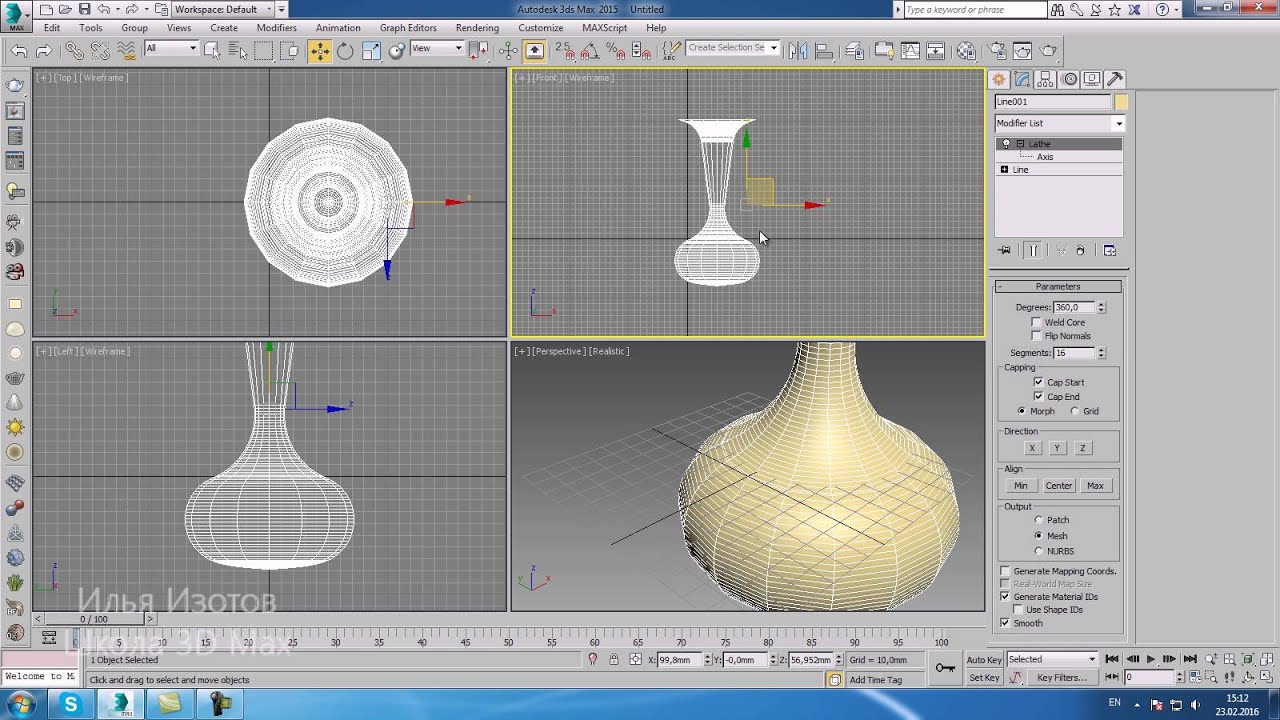This screenshot has height=720, width=1280.
Task: Enable the Flip Normals checkbox
Action: tap(1036, 336)
